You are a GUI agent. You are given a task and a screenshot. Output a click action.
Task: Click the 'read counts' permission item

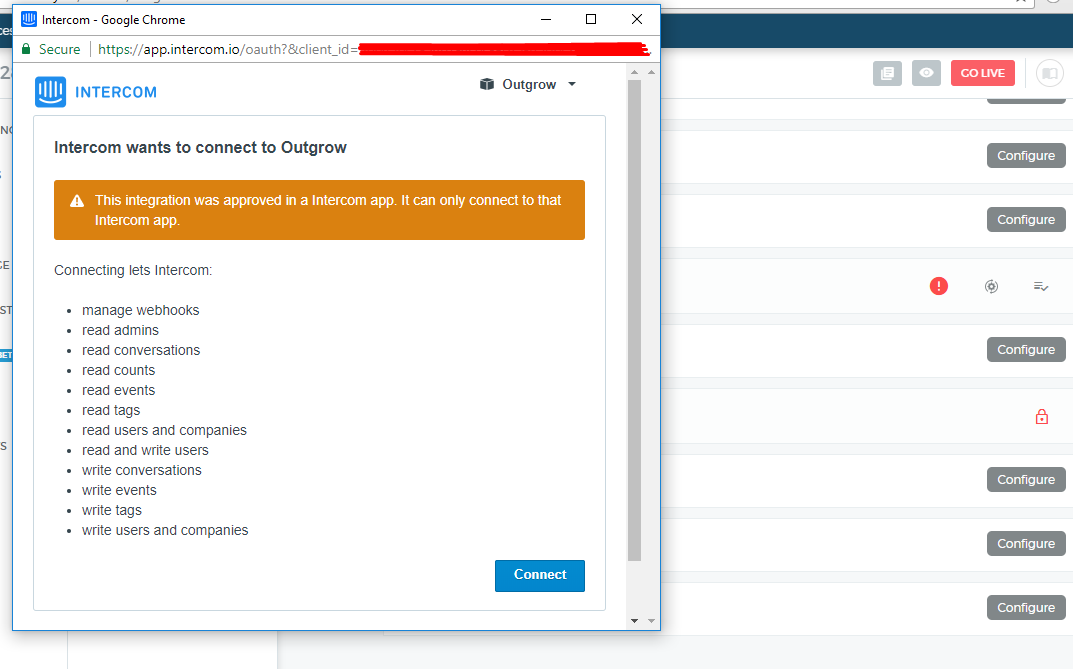118,370
